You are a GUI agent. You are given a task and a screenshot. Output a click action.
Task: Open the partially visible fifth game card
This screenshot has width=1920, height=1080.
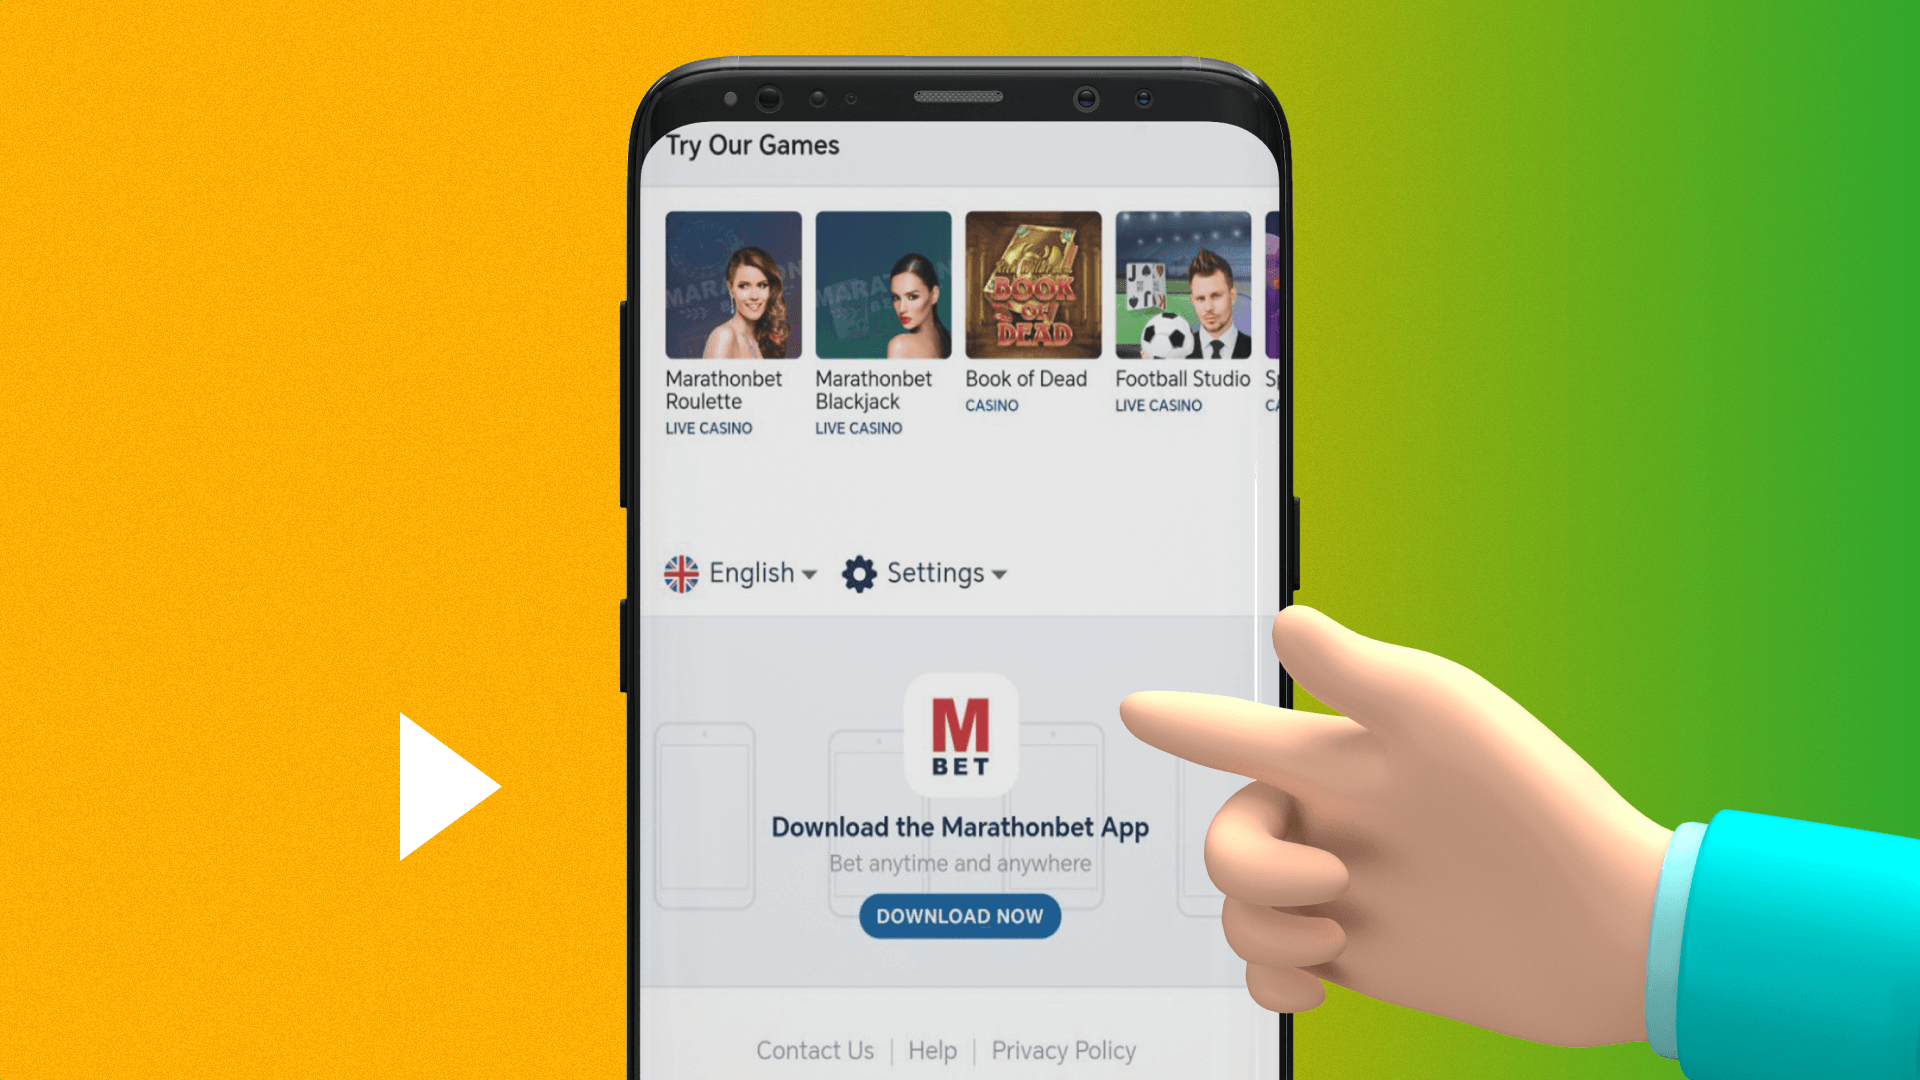click(x=1269, y=282)
